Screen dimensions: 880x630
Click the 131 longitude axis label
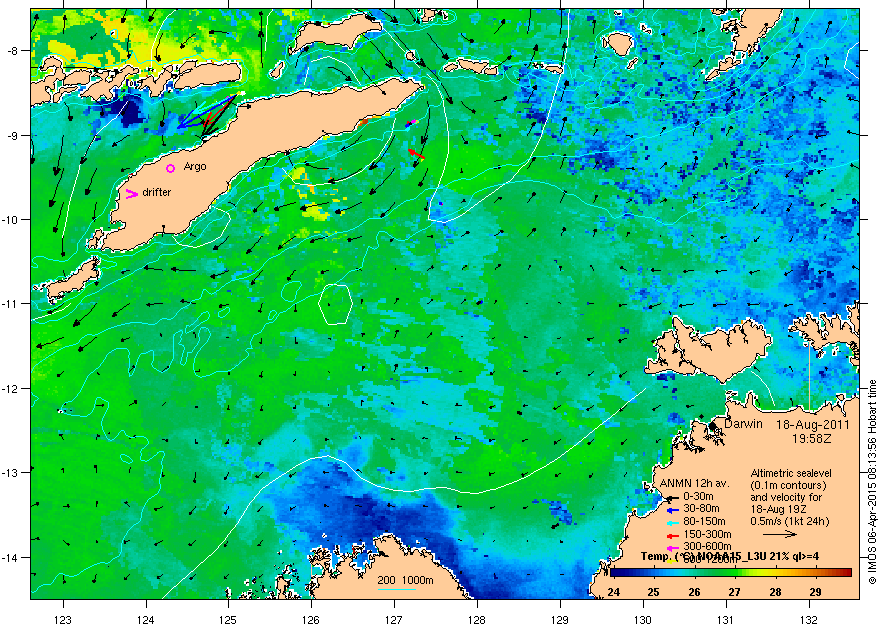[726, 620]
